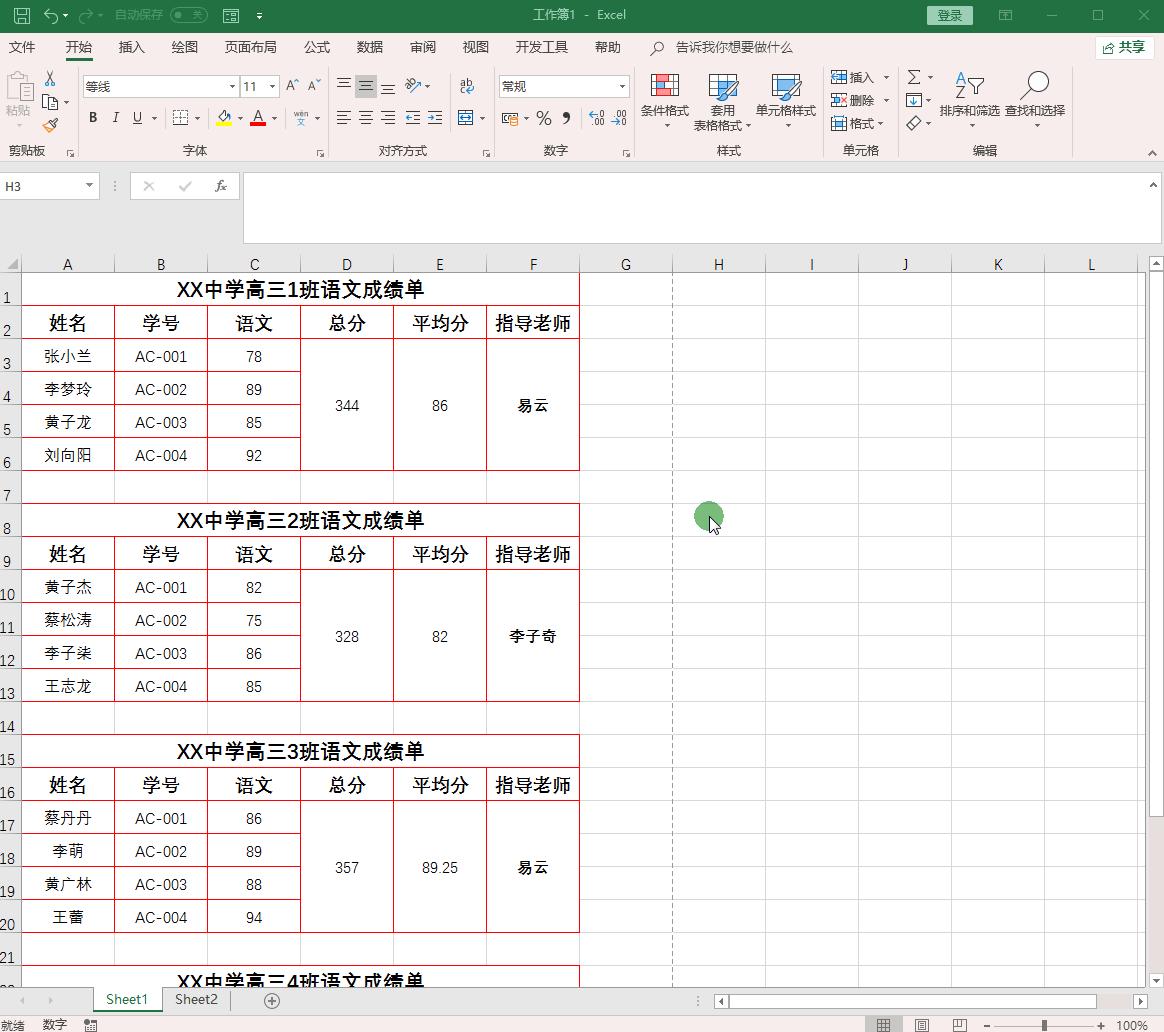
Task: Click the AutoSum (Σ) icon
Action: point(914,76)
